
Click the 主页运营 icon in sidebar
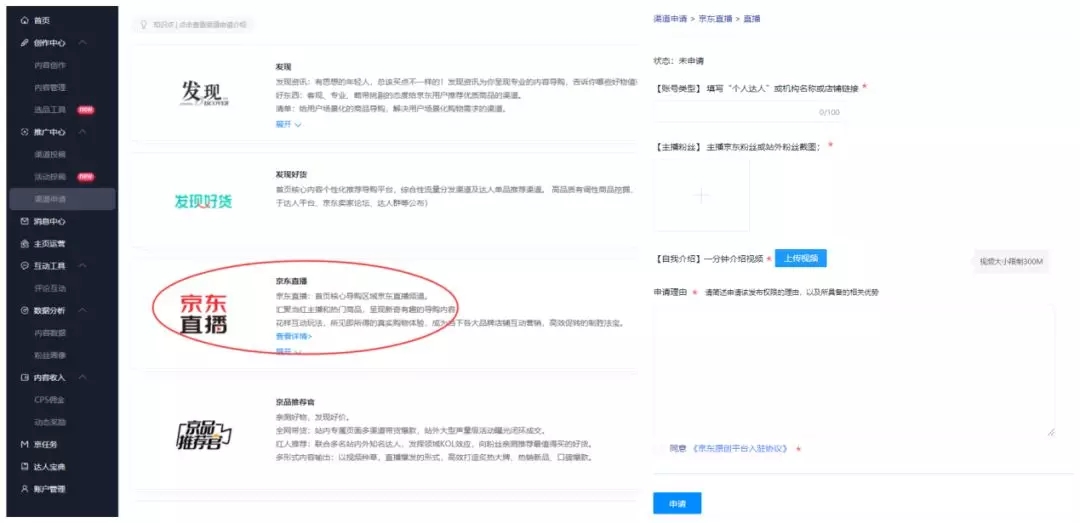point(25,243)
